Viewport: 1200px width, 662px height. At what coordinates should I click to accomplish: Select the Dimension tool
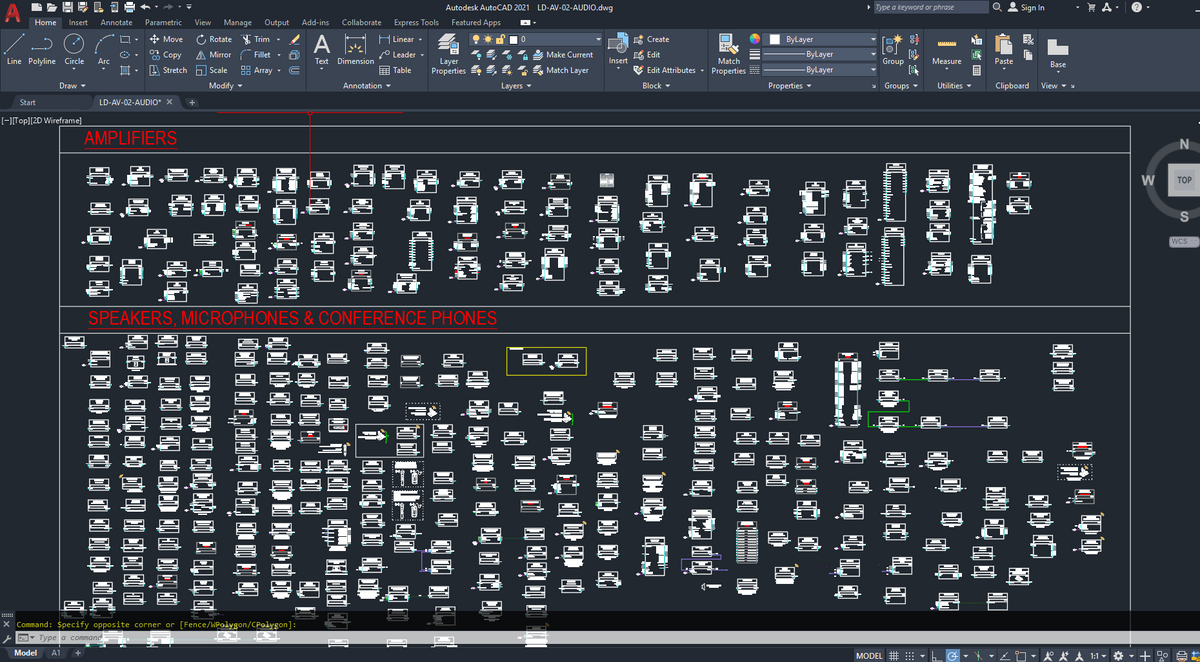pyautogui.click(x=355, y=50)
